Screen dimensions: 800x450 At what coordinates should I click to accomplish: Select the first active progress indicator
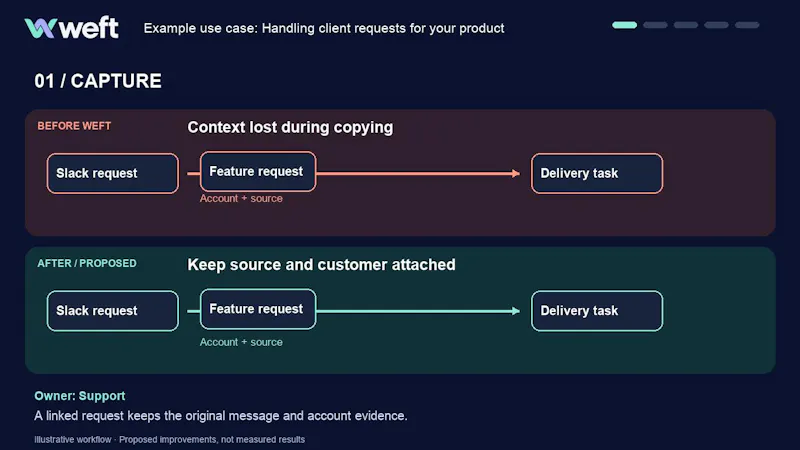pos(624,25)
